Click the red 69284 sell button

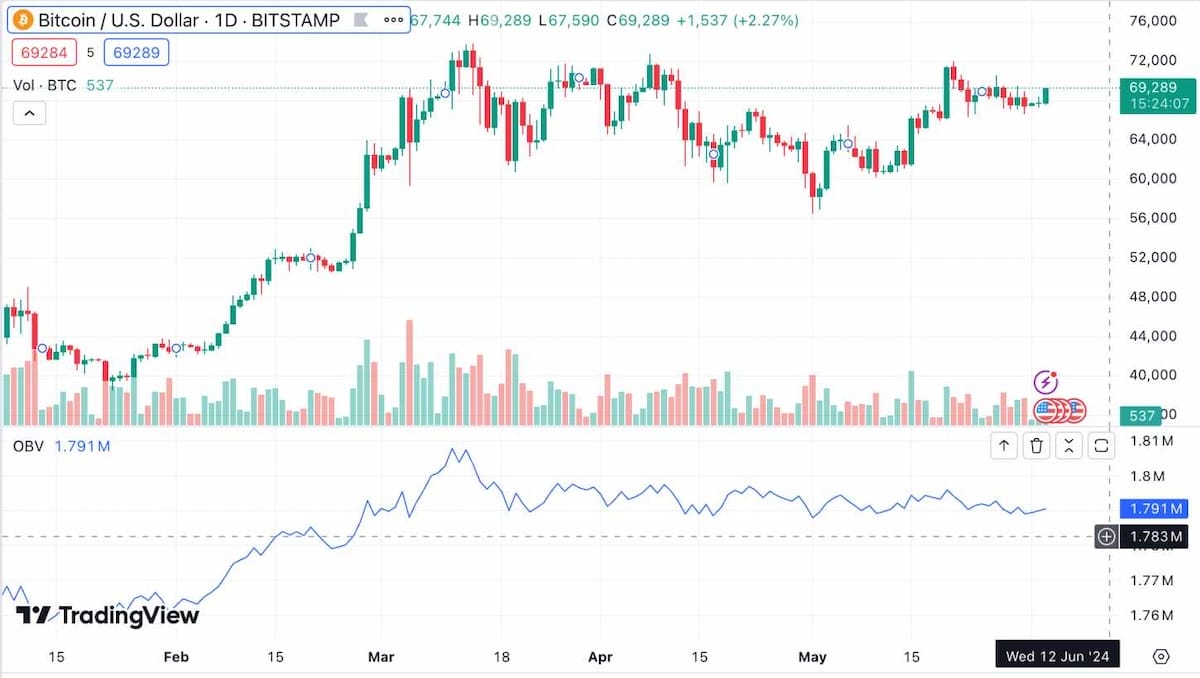pos(44,52)
